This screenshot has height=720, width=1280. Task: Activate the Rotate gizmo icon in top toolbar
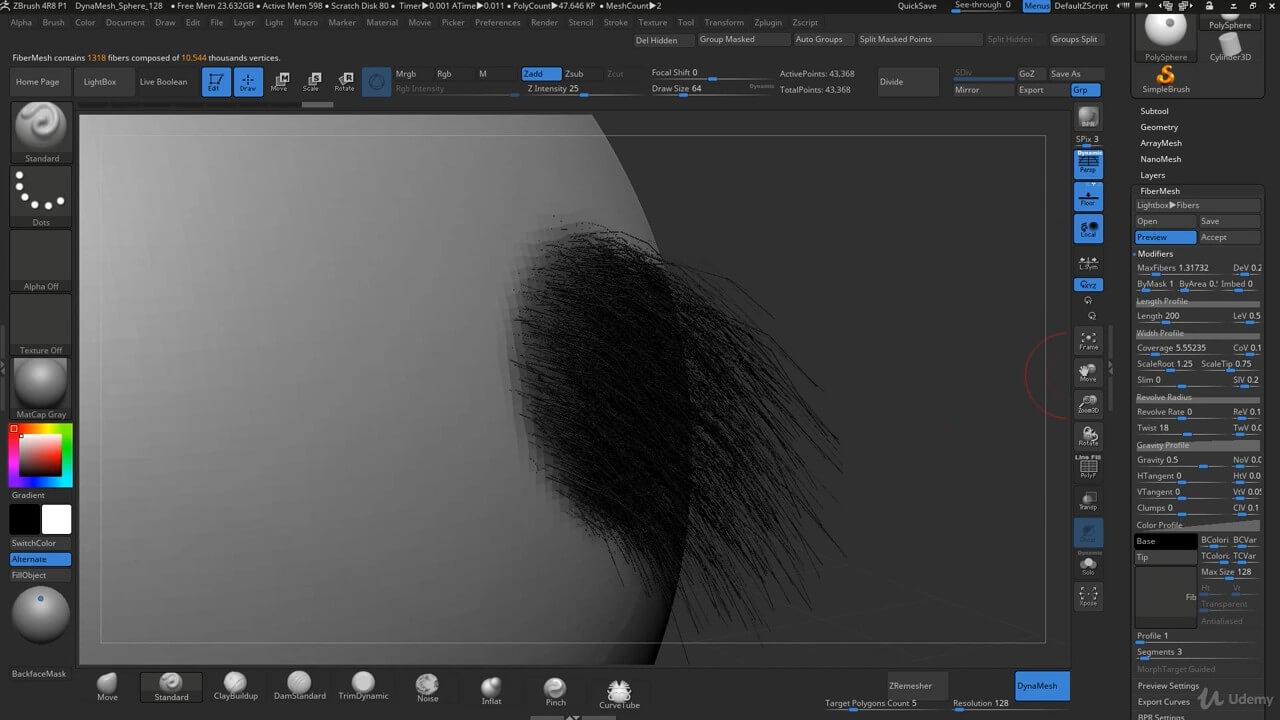pos(344,82)
